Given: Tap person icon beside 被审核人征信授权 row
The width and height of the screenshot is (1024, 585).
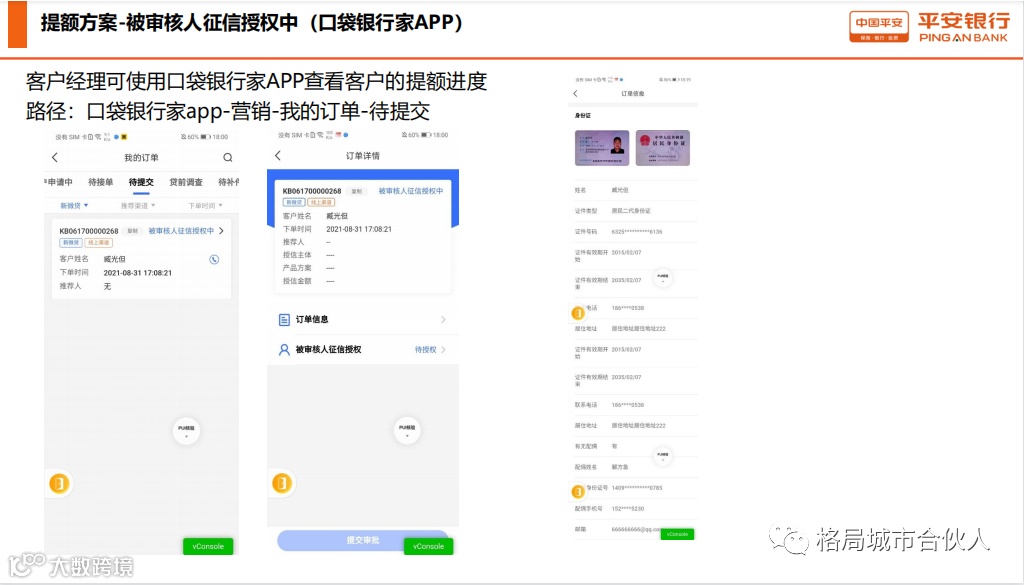Looking at the screenshot, I should pyautogui.click(x=284, y=349).
